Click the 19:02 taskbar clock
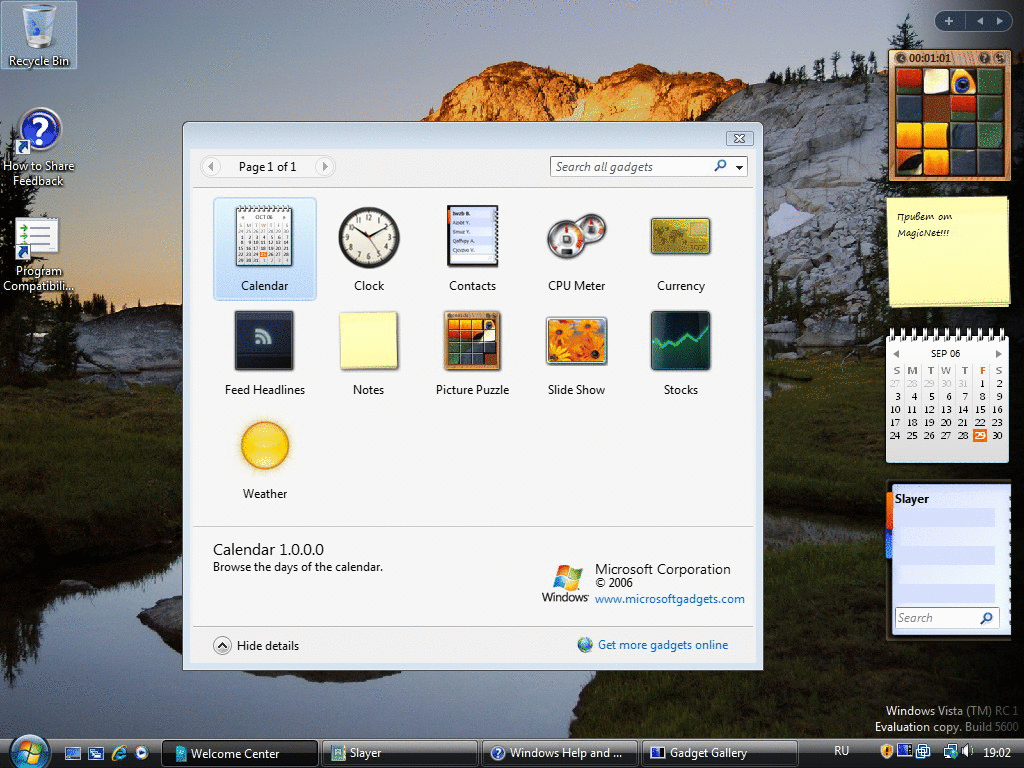Image resolution: width=1024 pixels, height=768 pixels. 997,752
